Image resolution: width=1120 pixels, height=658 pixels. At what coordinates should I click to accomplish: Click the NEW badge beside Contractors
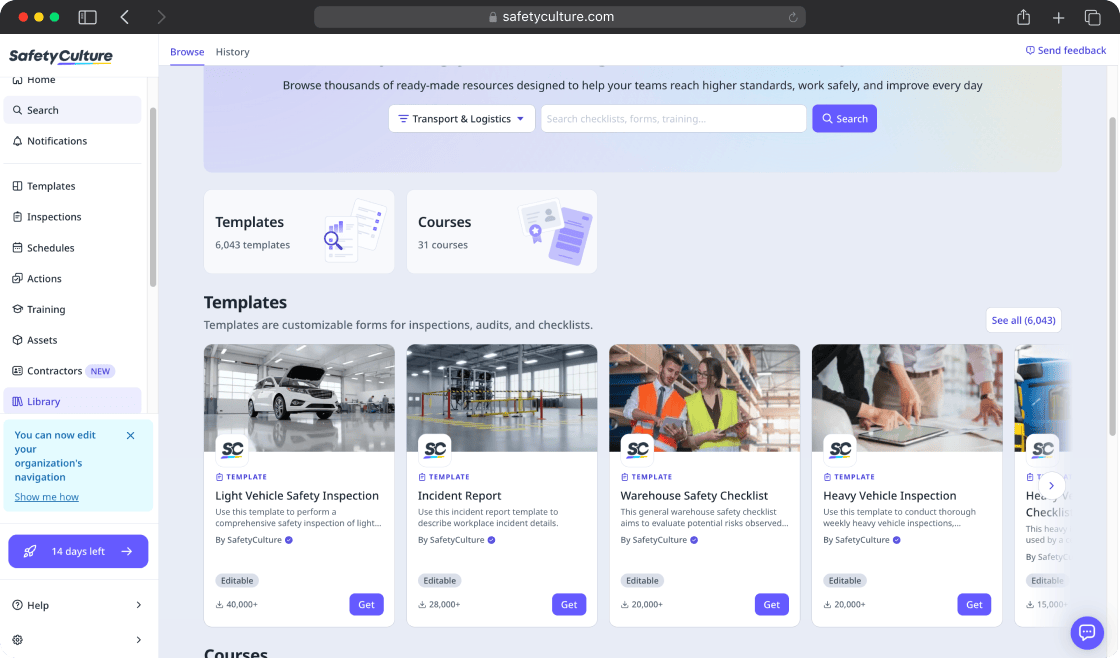(100, 371)
